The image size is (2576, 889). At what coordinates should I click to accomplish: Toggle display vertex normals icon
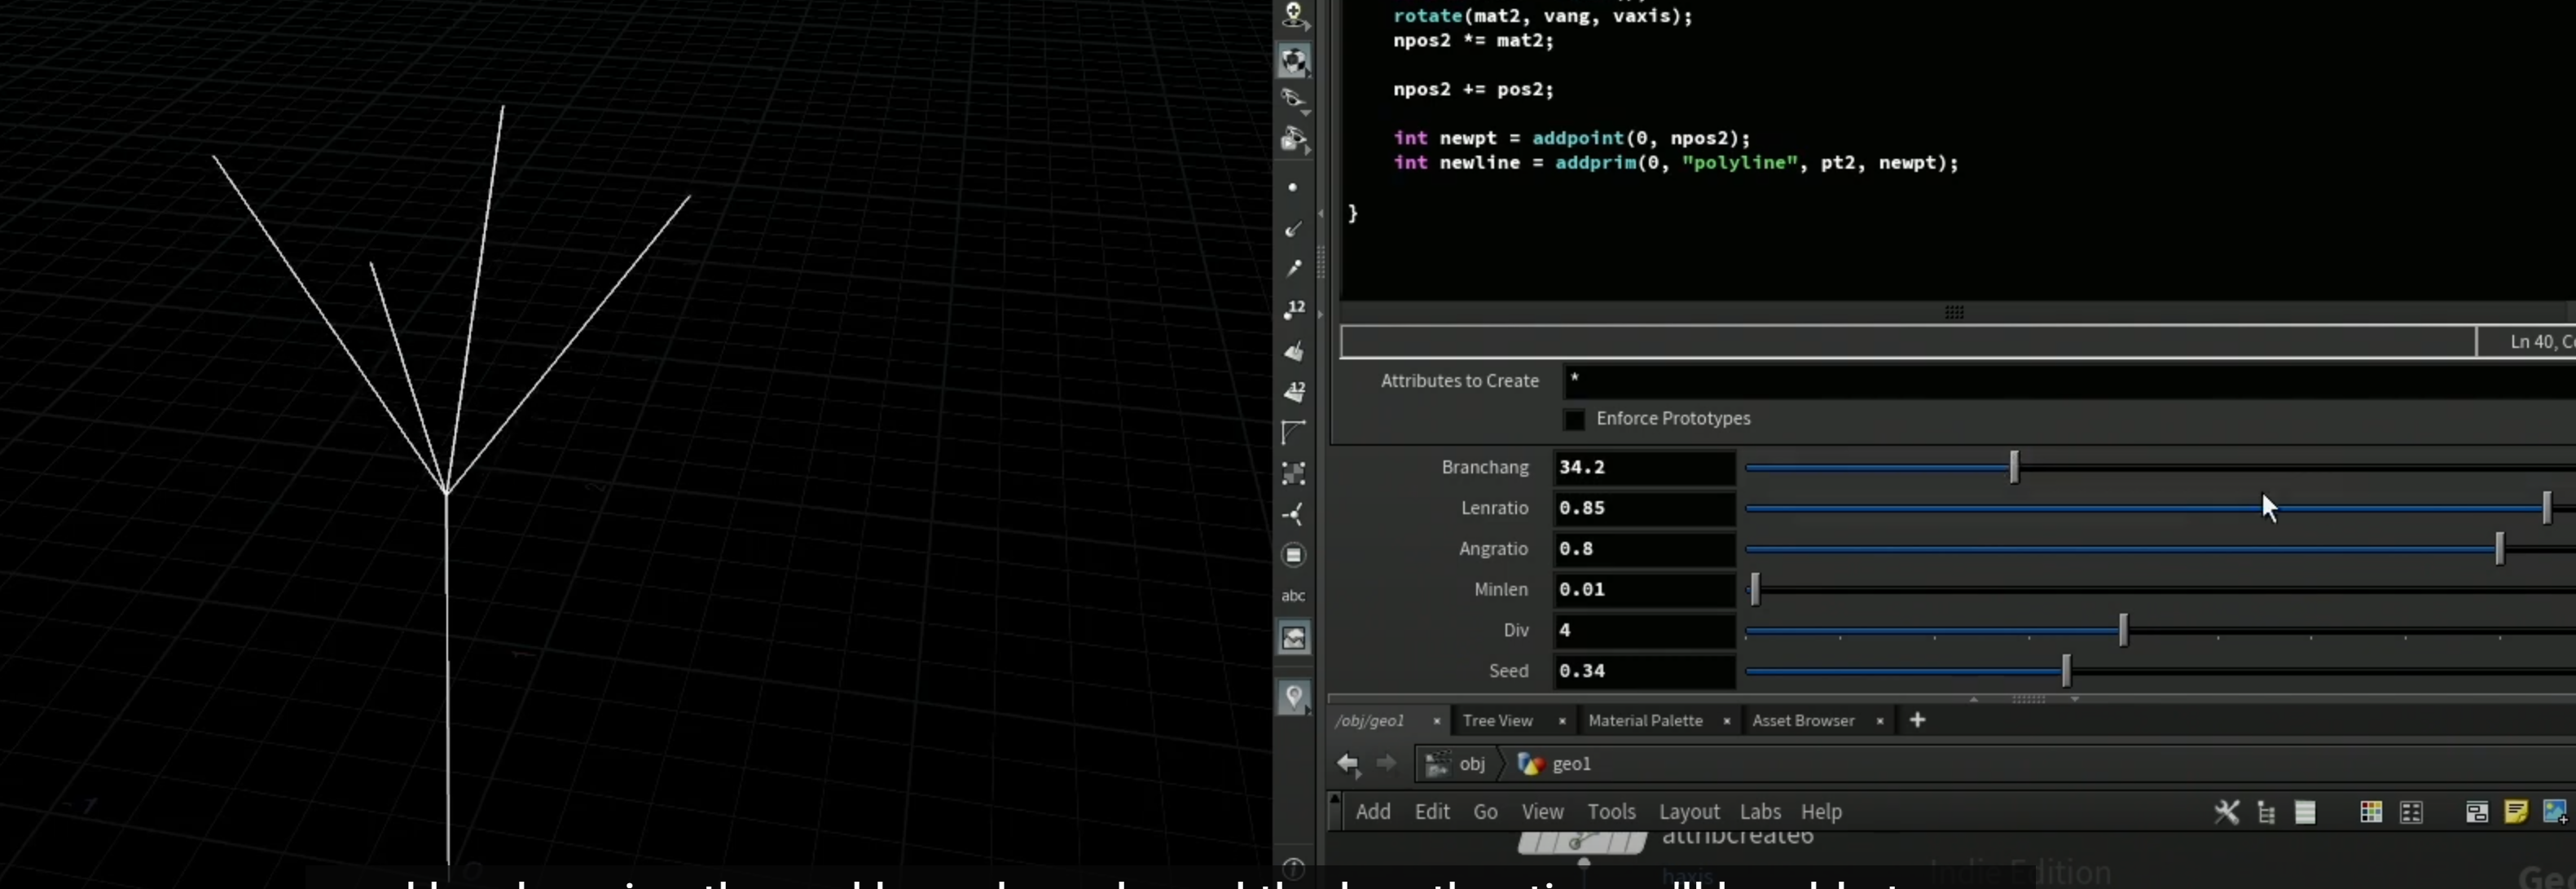tap(1293, 514)
